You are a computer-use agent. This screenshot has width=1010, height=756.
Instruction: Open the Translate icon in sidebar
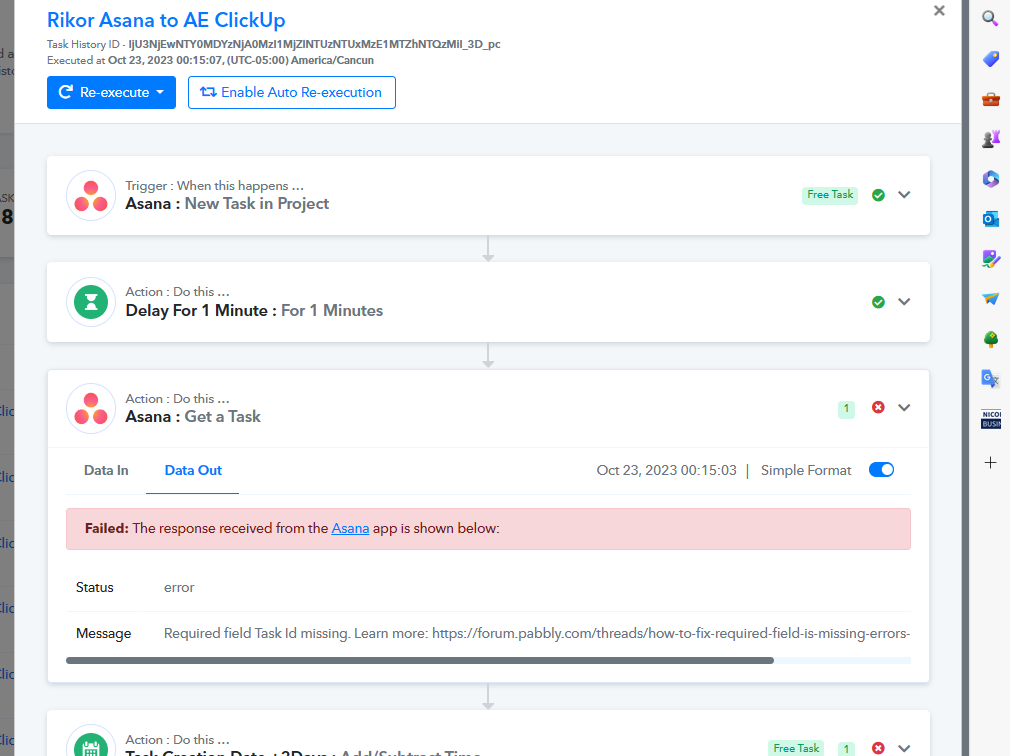pyautogui.click(x=991, y=379)
